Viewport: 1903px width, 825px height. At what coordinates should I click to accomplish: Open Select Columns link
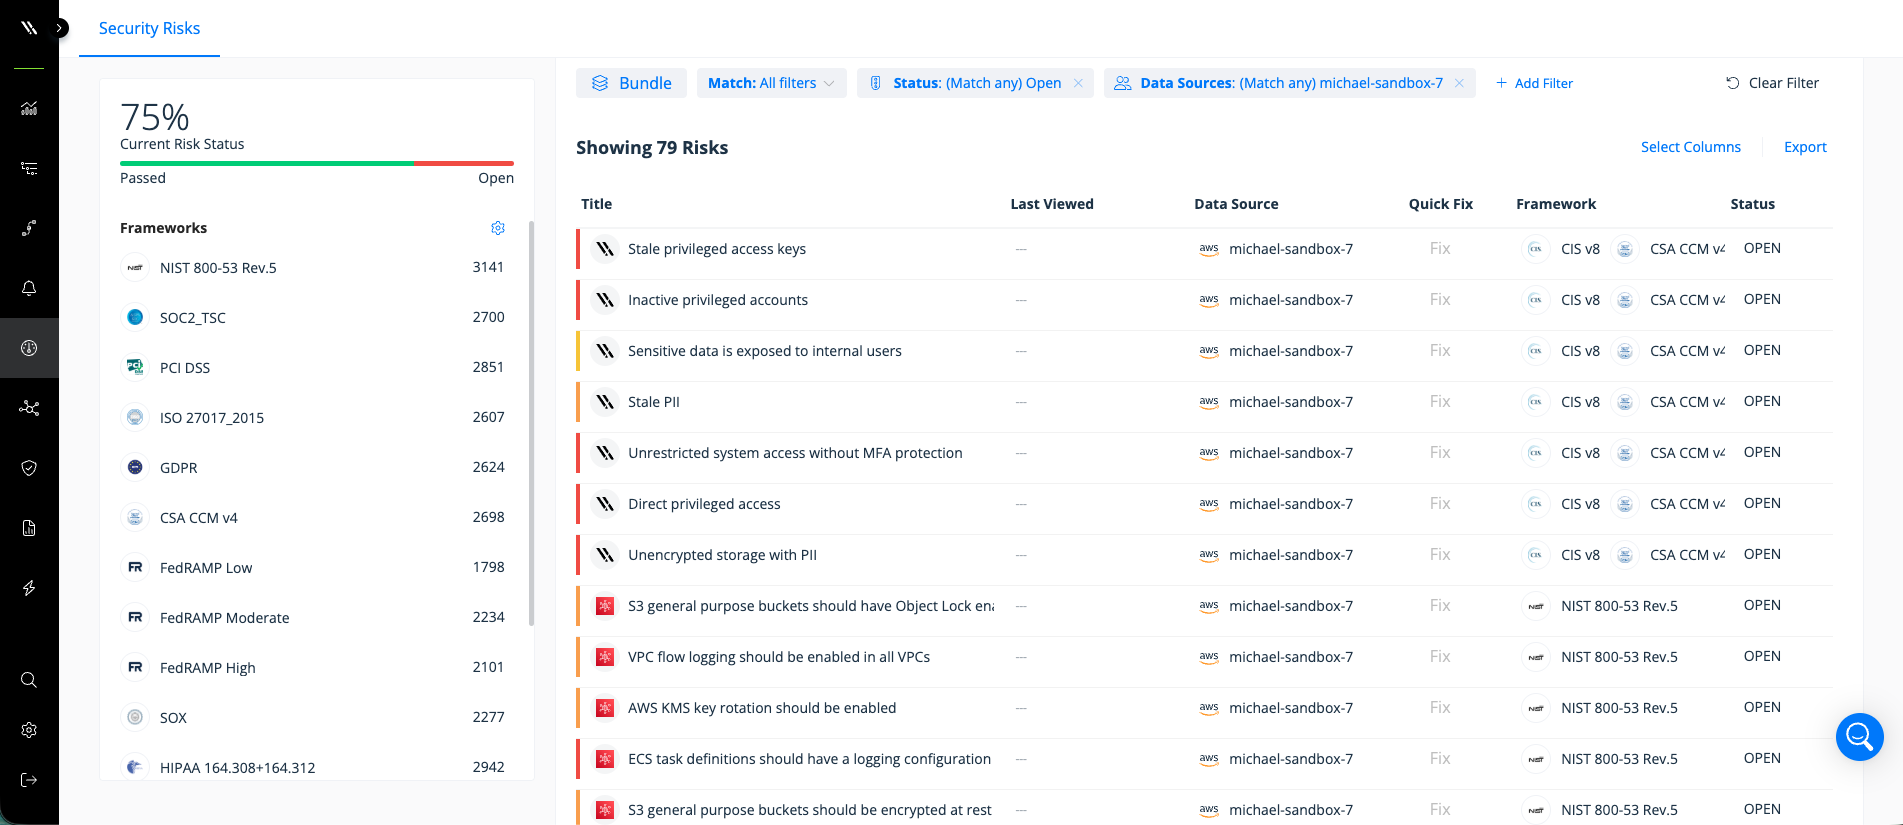tap(1690, 147)
